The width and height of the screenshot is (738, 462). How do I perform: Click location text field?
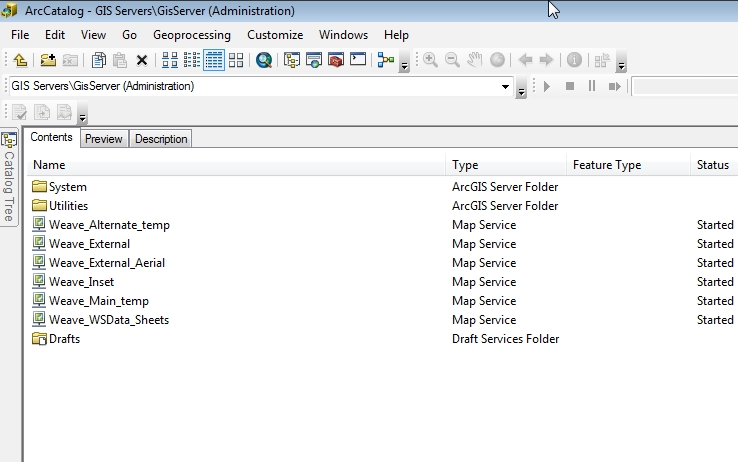[x=254, y=87]
